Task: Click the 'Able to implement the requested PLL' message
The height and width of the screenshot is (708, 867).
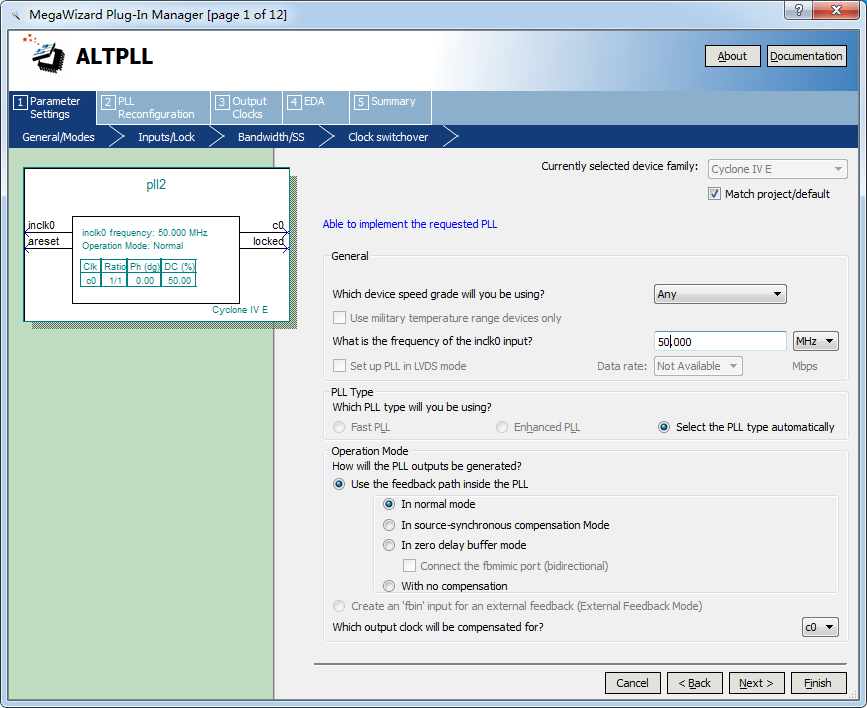Action: coord(410,224)
